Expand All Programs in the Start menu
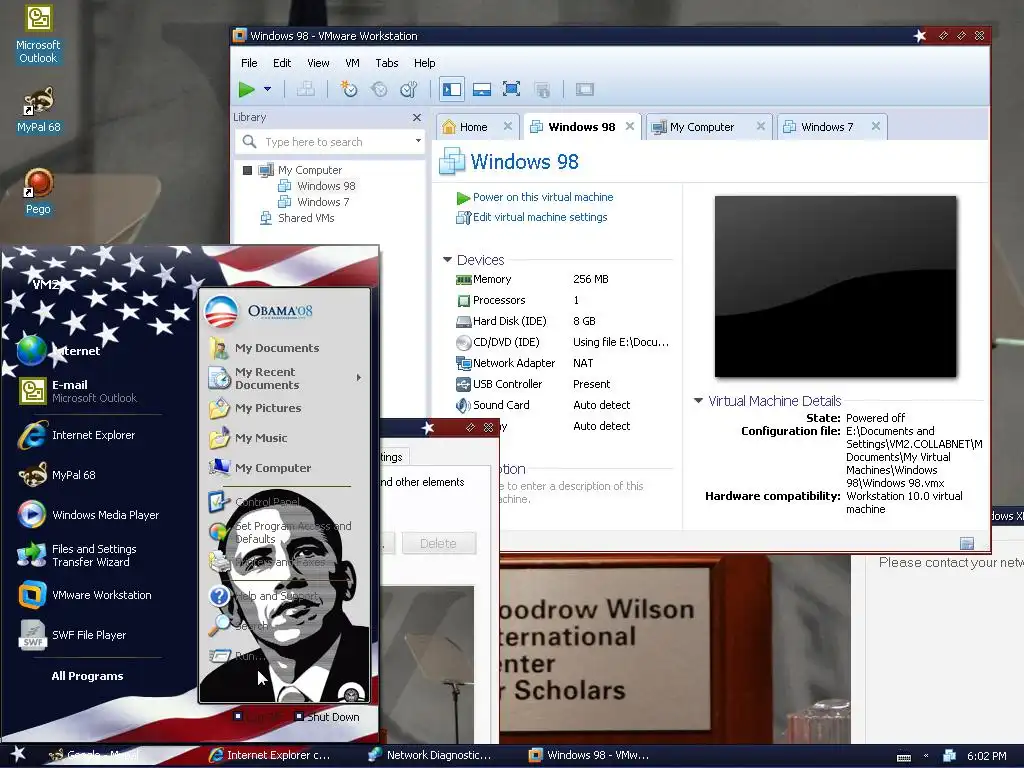This screenshot has width=1024, height=768. point(88,676)
